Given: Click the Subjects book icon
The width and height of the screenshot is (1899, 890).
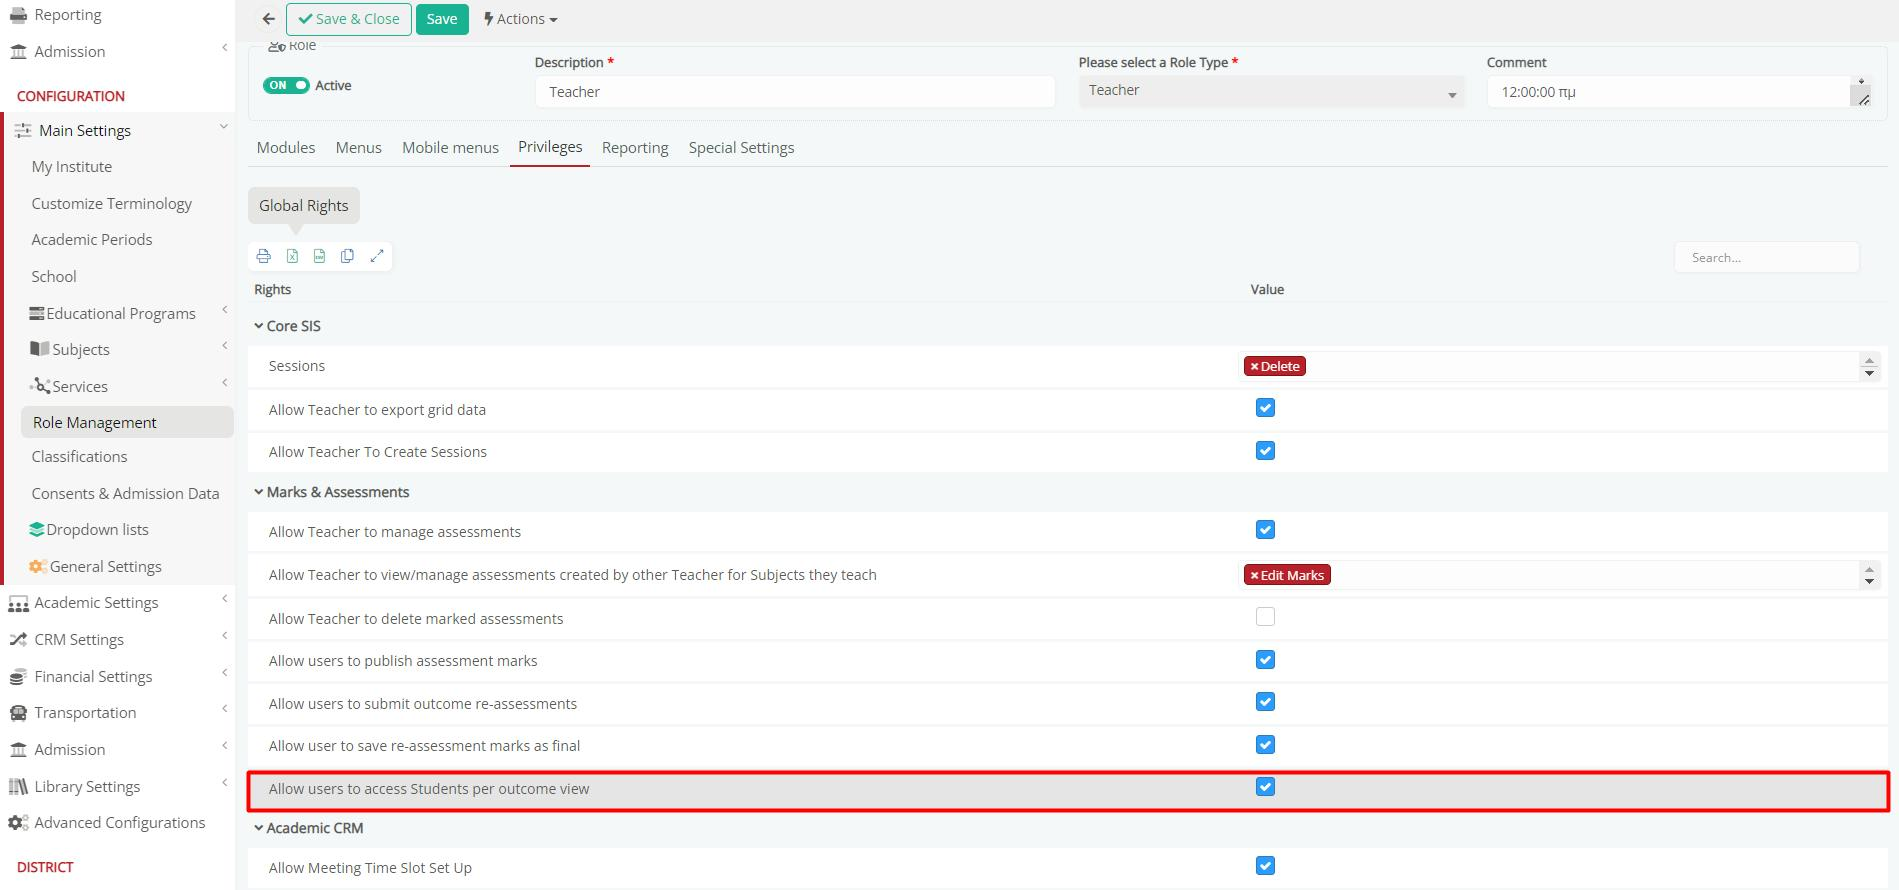Looking at the screenshot, I should [x=40, y=349].
